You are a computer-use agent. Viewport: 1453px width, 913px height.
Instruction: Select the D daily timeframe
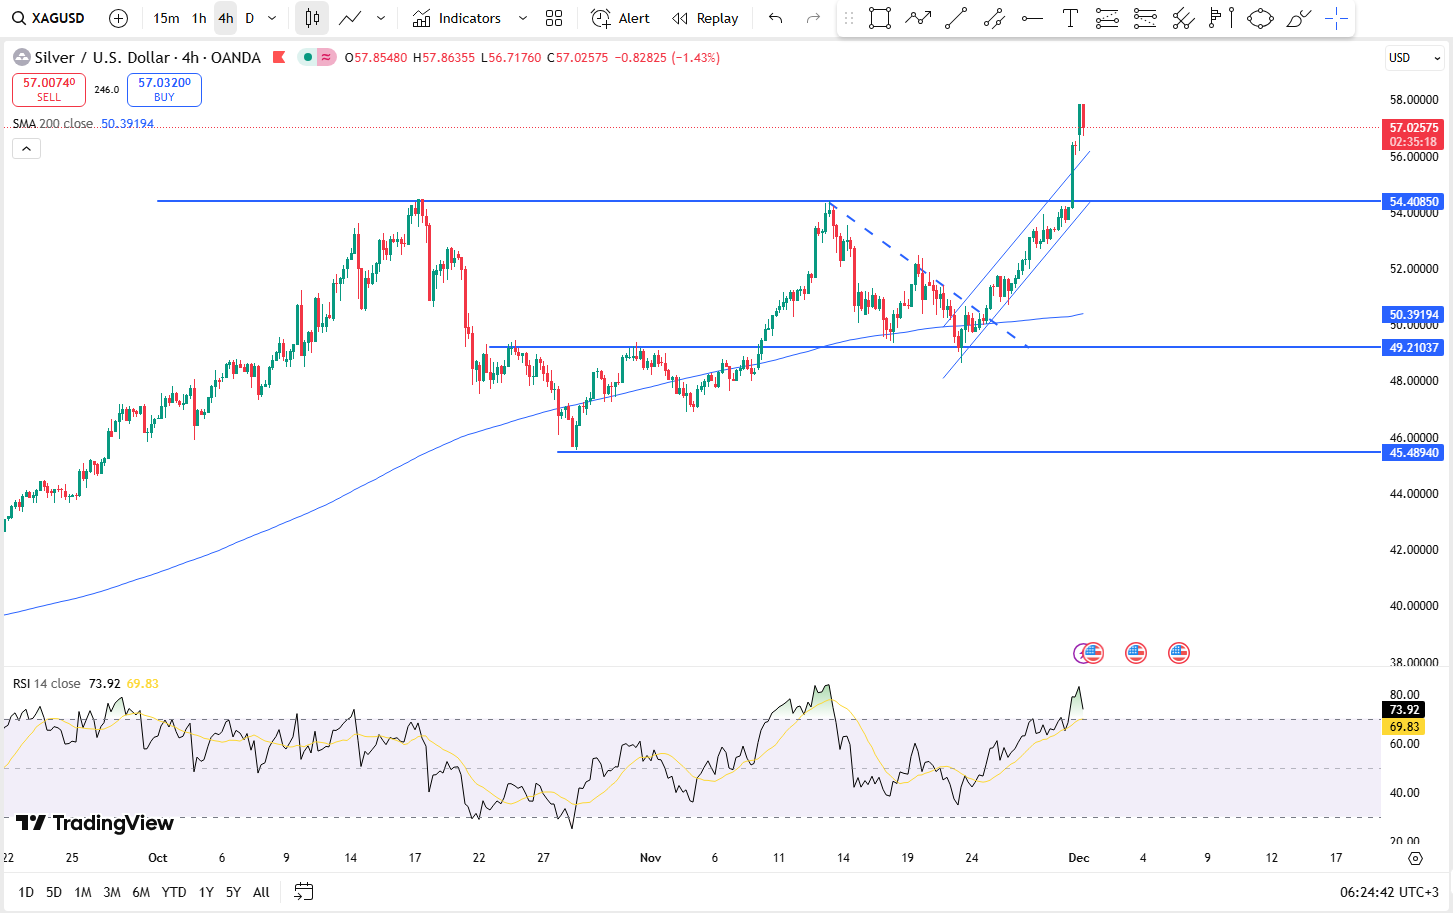(250, 18)
